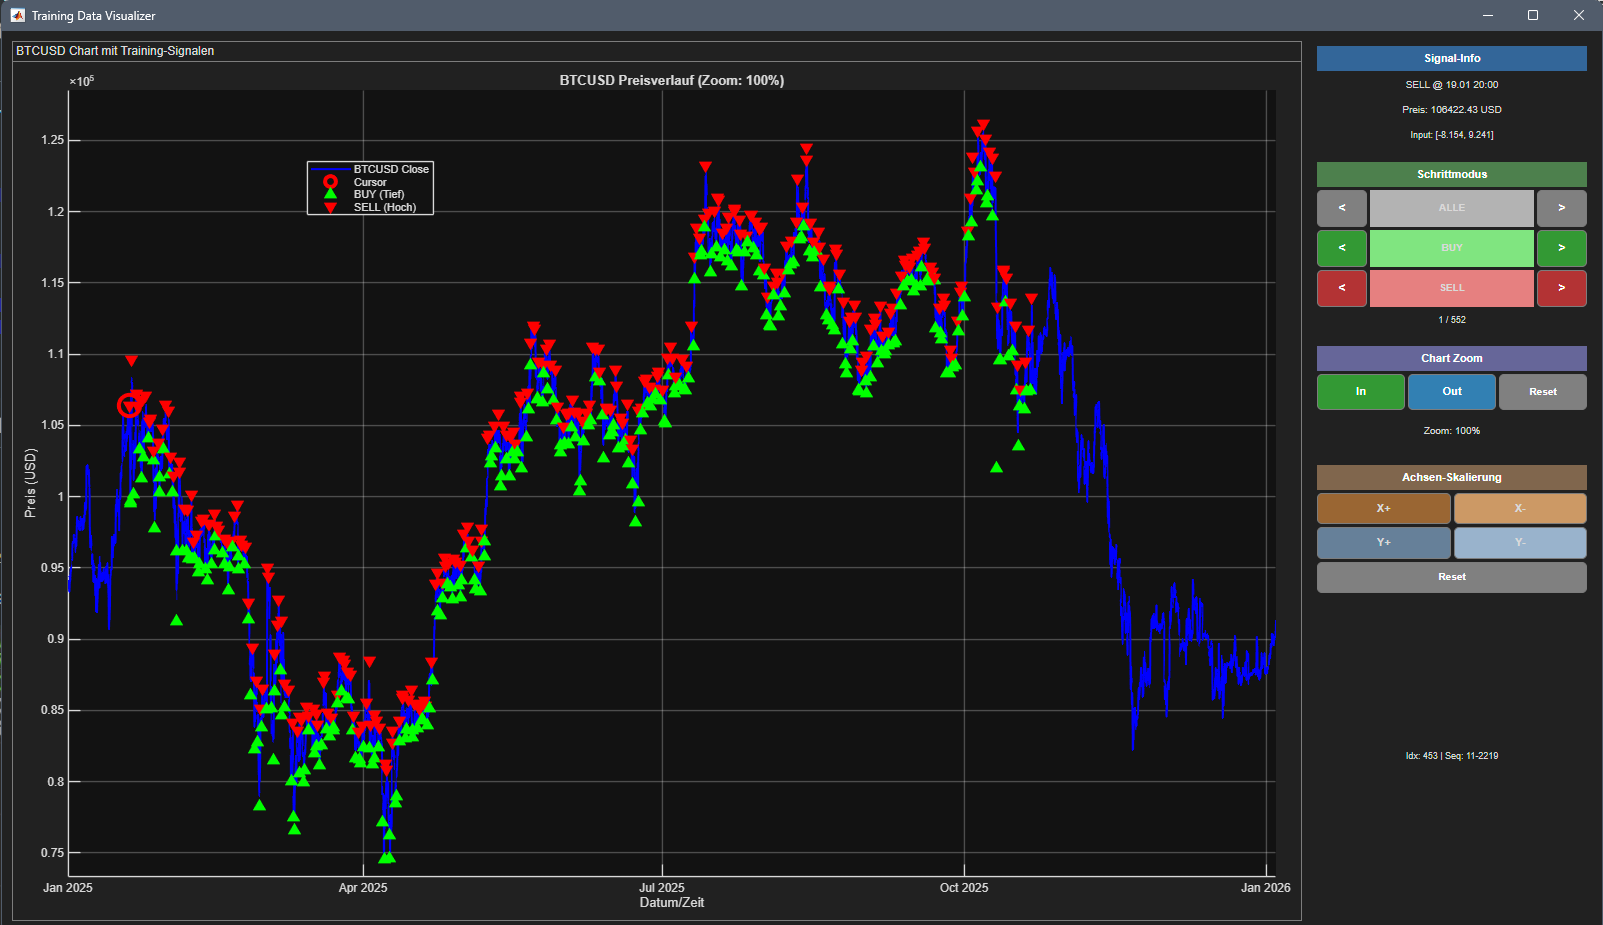The image size is (1603, 925).
Task: Step to next signal with gray right arrow
Action: (1561, 208)
